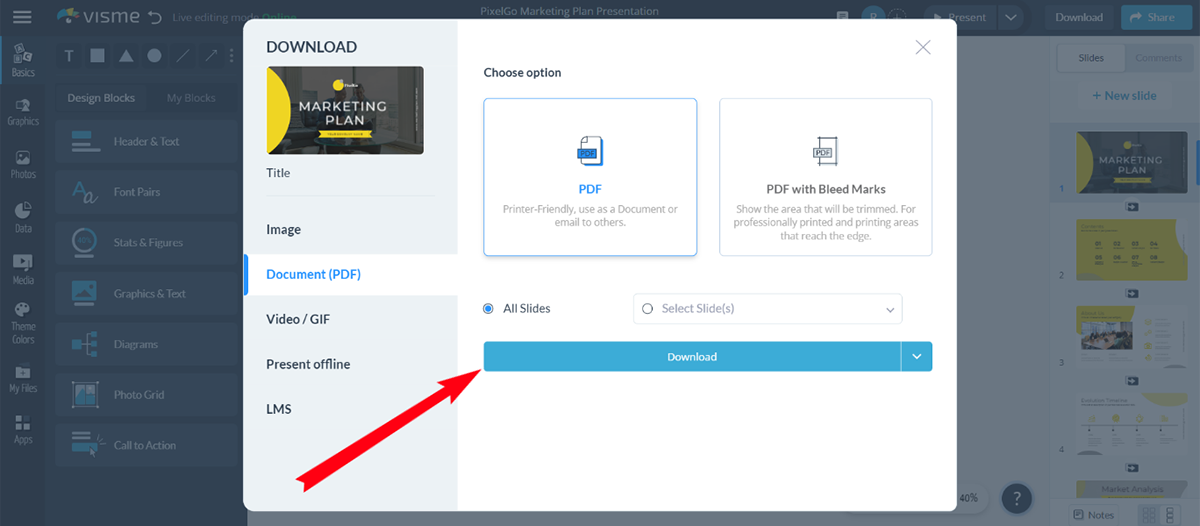
Task: Open the Media sidebar panel
Action: (x=22, y=270)
